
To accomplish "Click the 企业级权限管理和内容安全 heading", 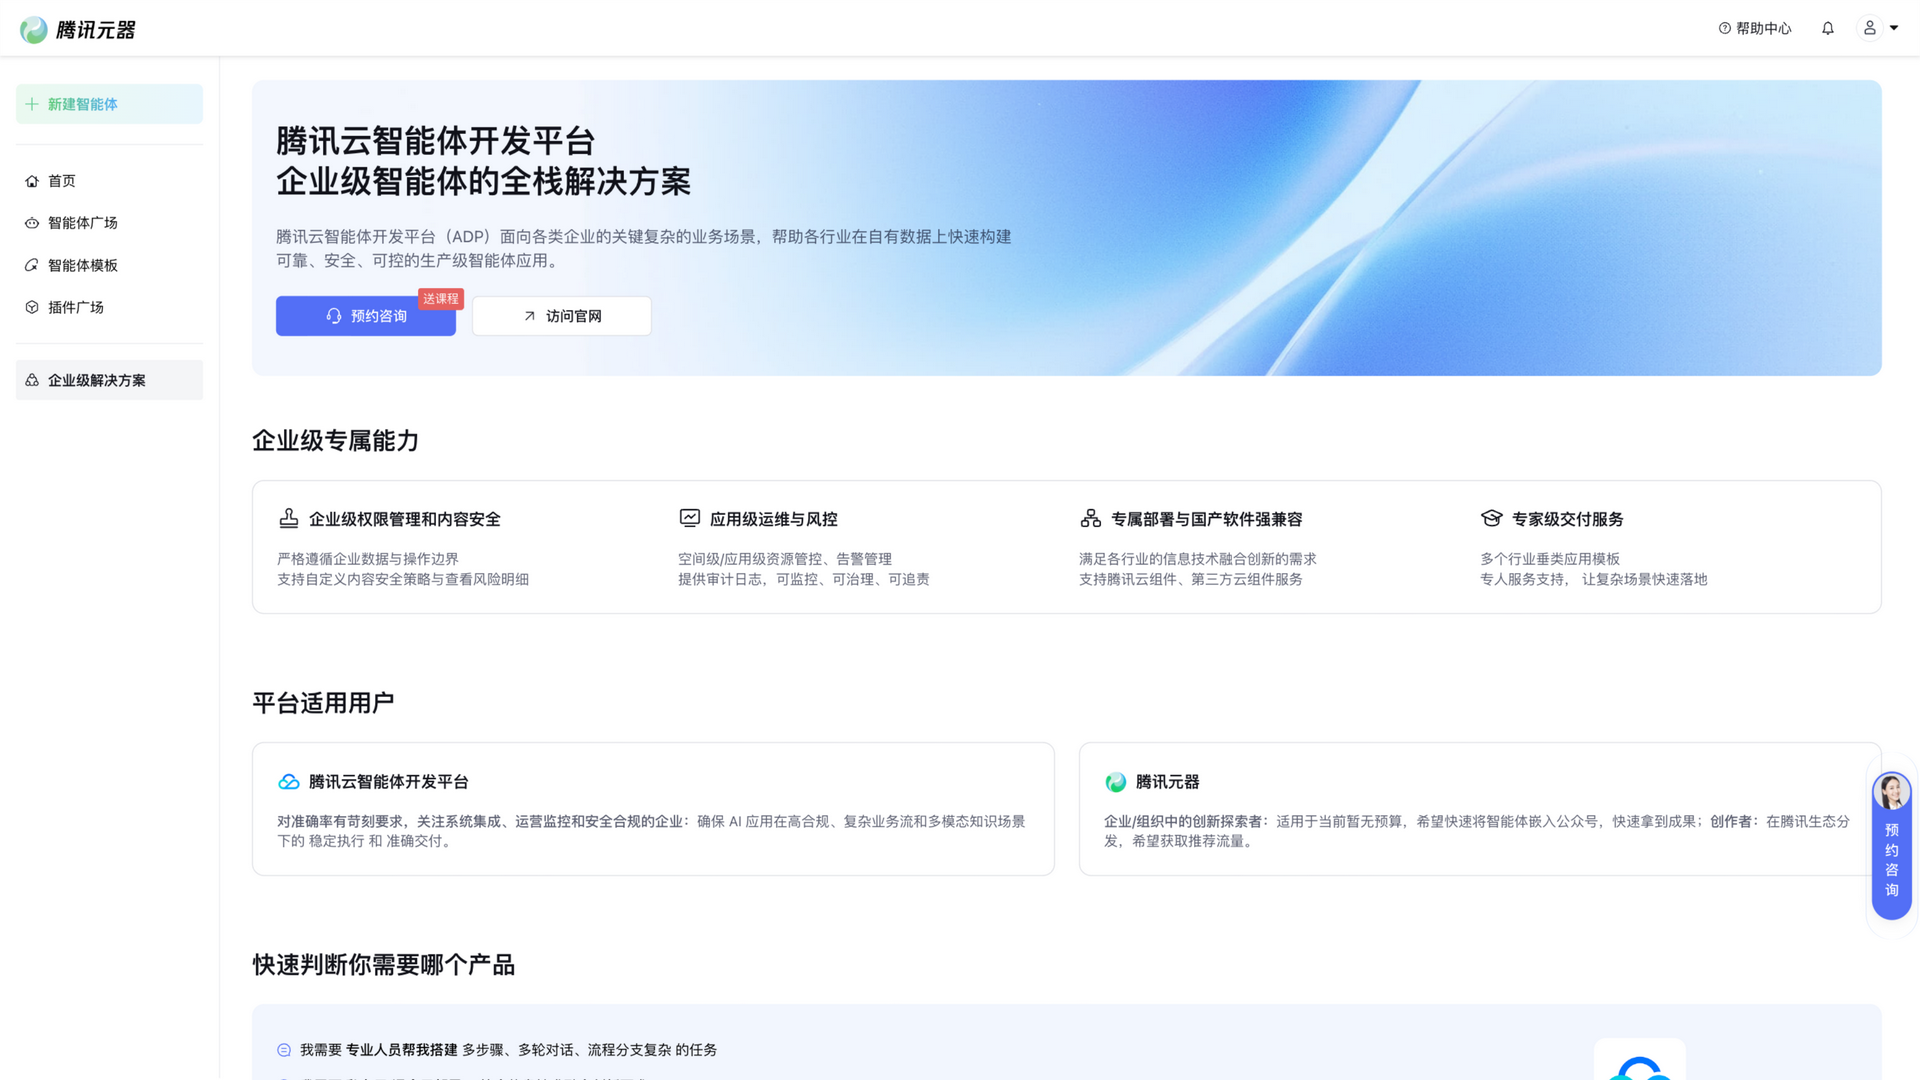I will pos(405,519).
